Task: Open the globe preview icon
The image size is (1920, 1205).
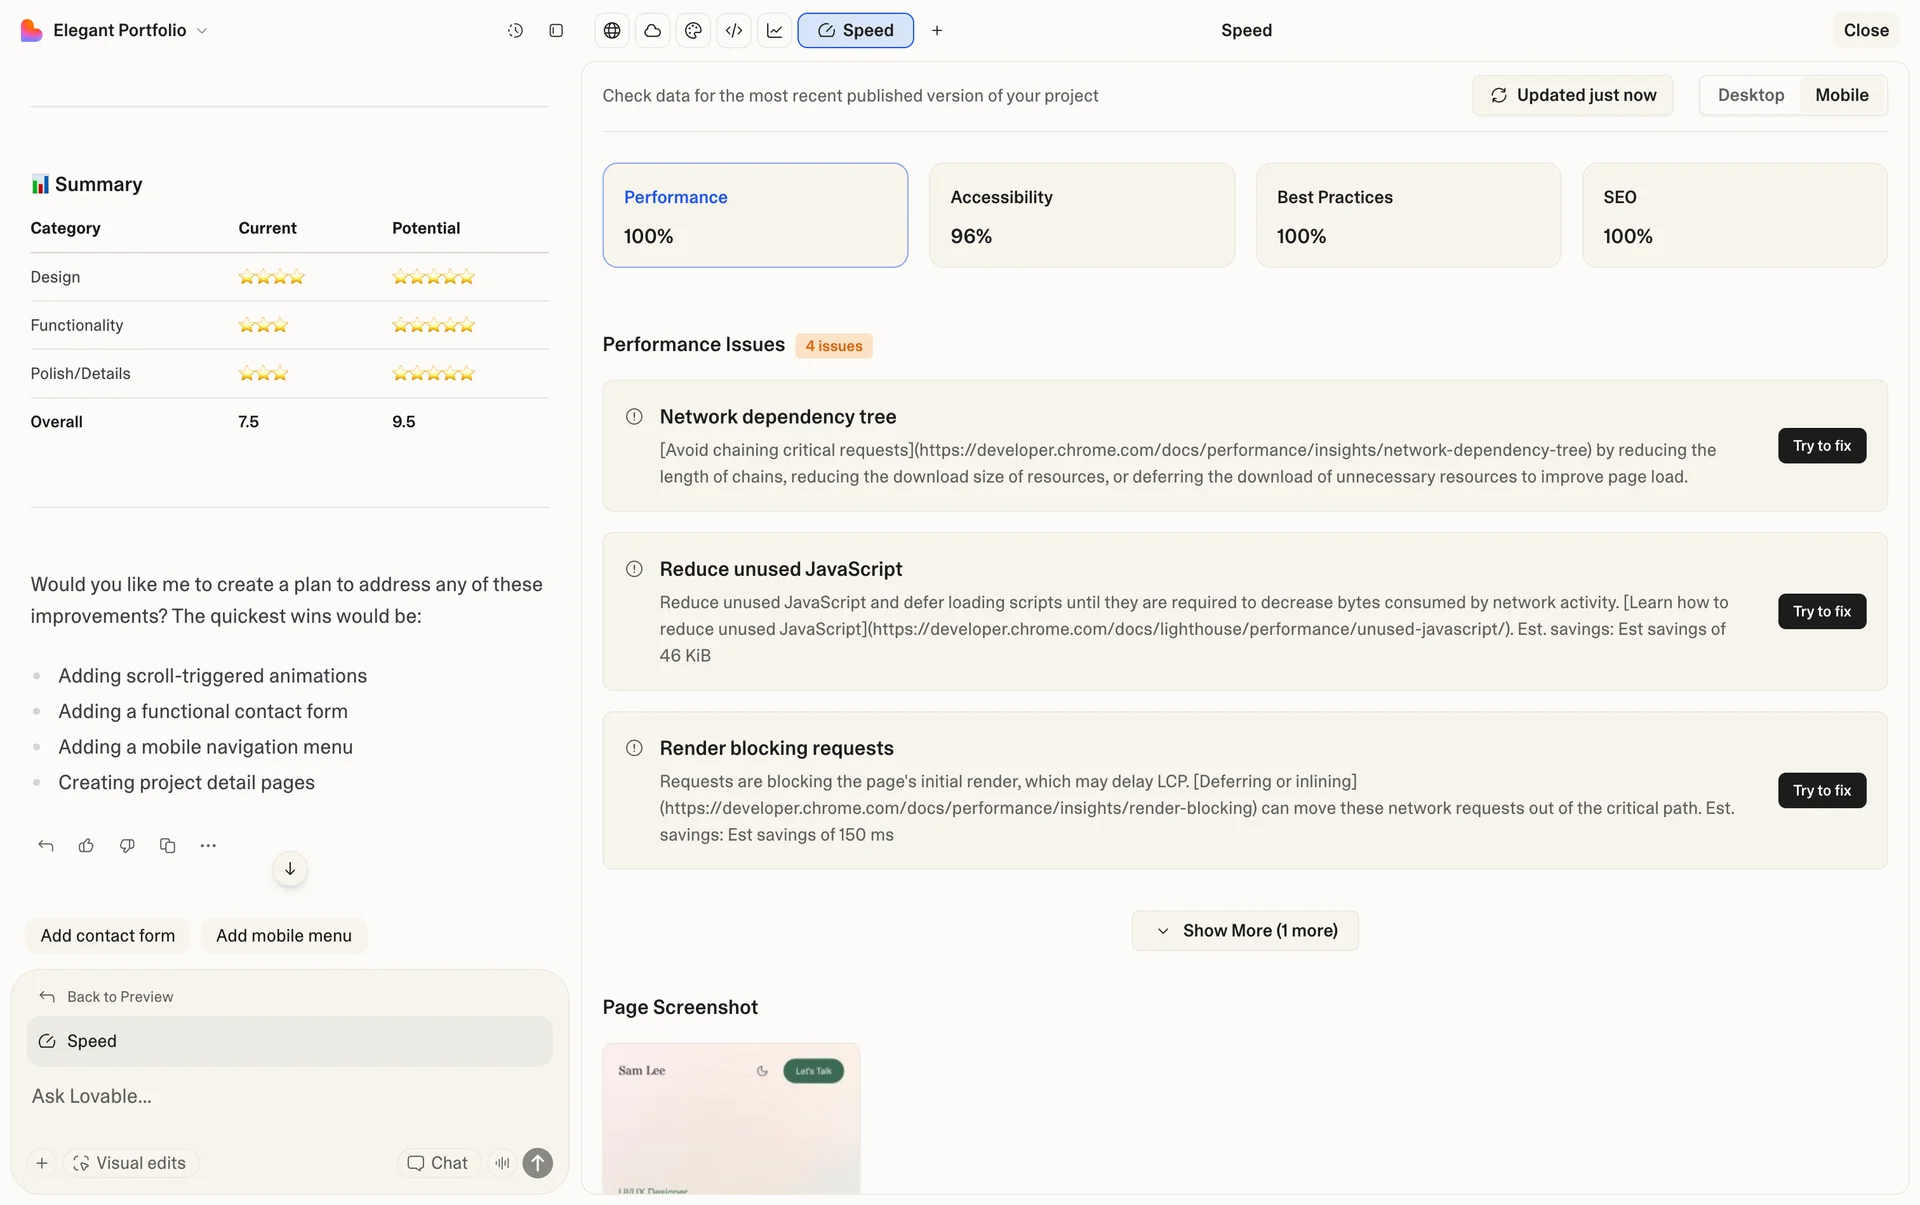Action: coord(612,31)
